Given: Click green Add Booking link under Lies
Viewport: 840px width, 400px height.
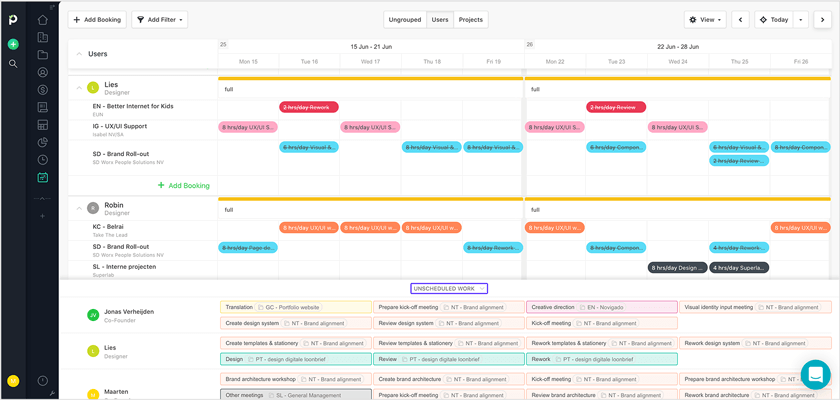Looking at the screenshot, I should coord(183,186).
